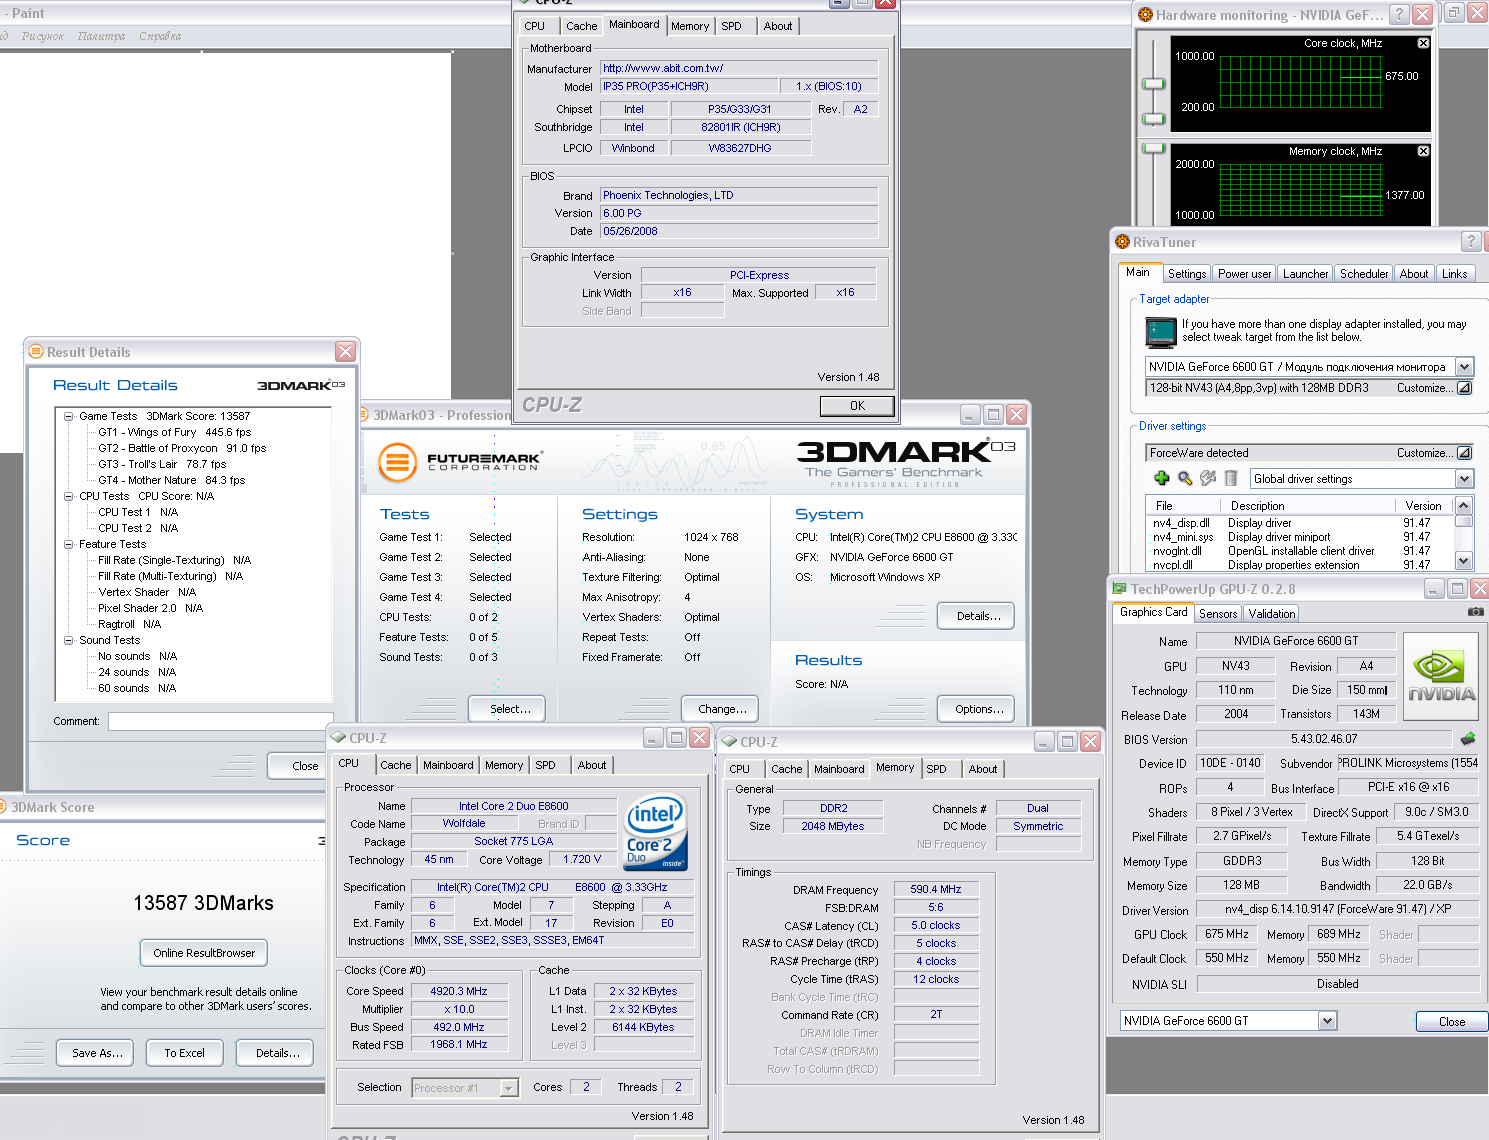Click the Futuremark orange logo in 3DMark03

tap(397, 463)
